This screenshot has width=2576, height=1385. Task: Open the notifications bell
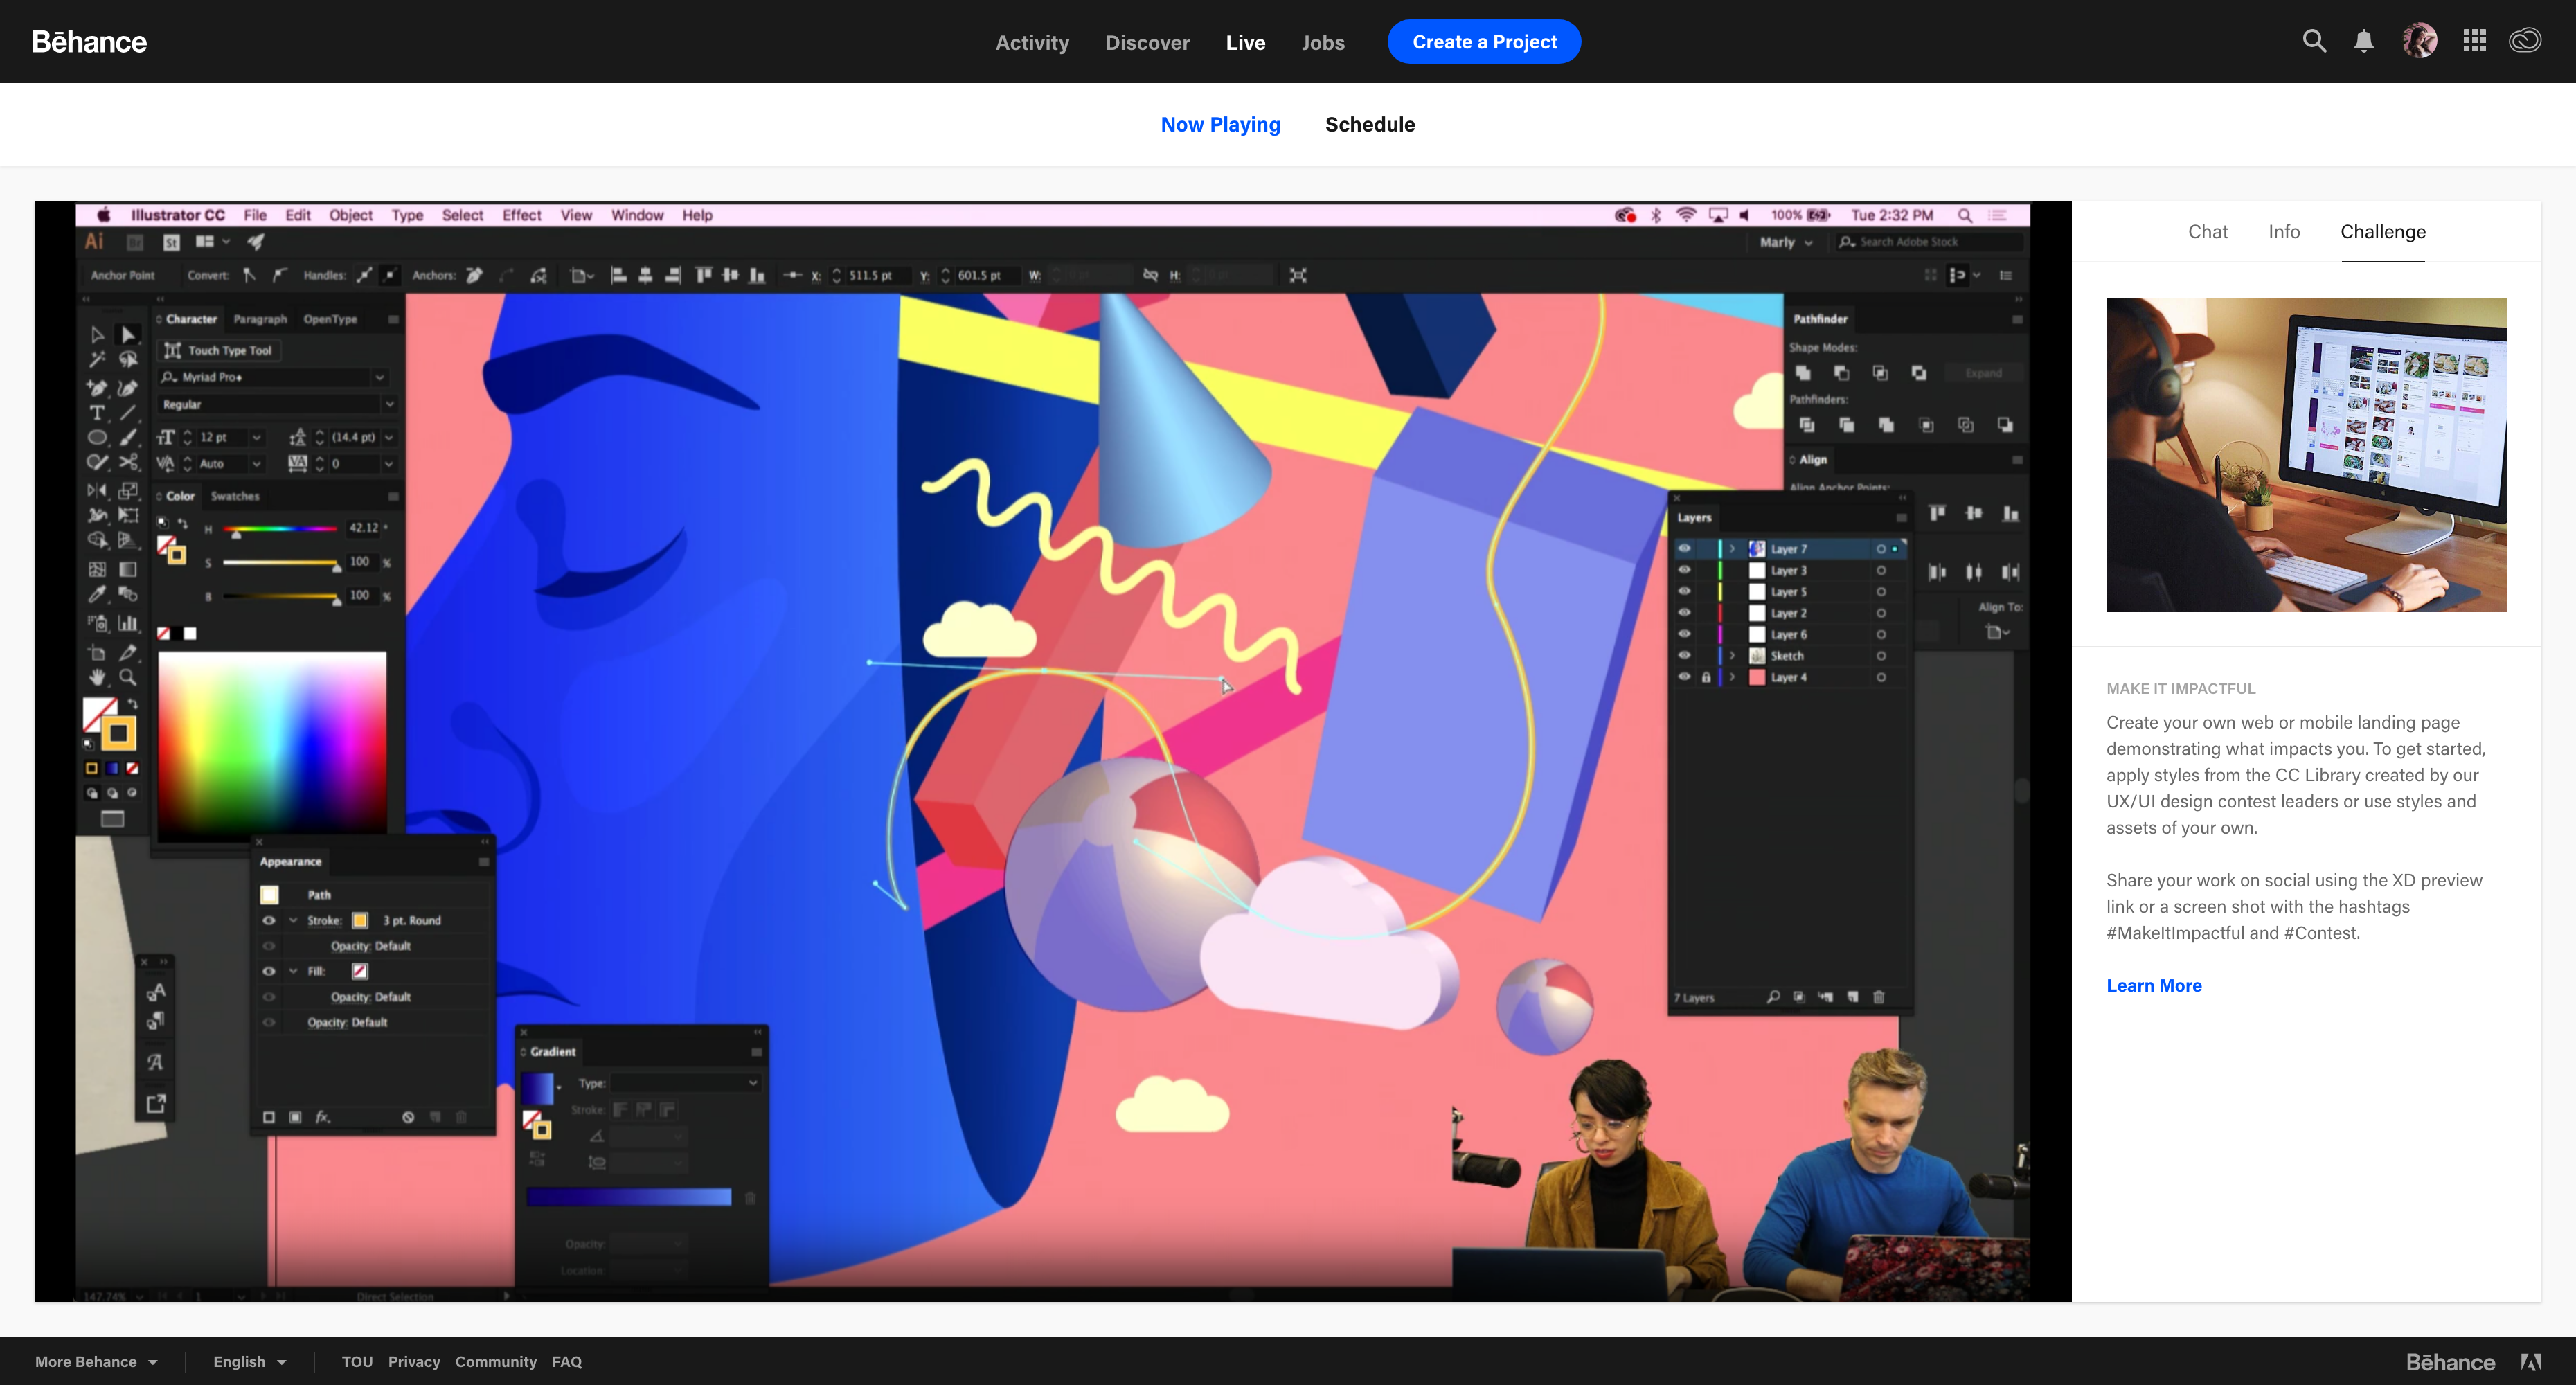pyautogui.click(x=2363, y=41)
